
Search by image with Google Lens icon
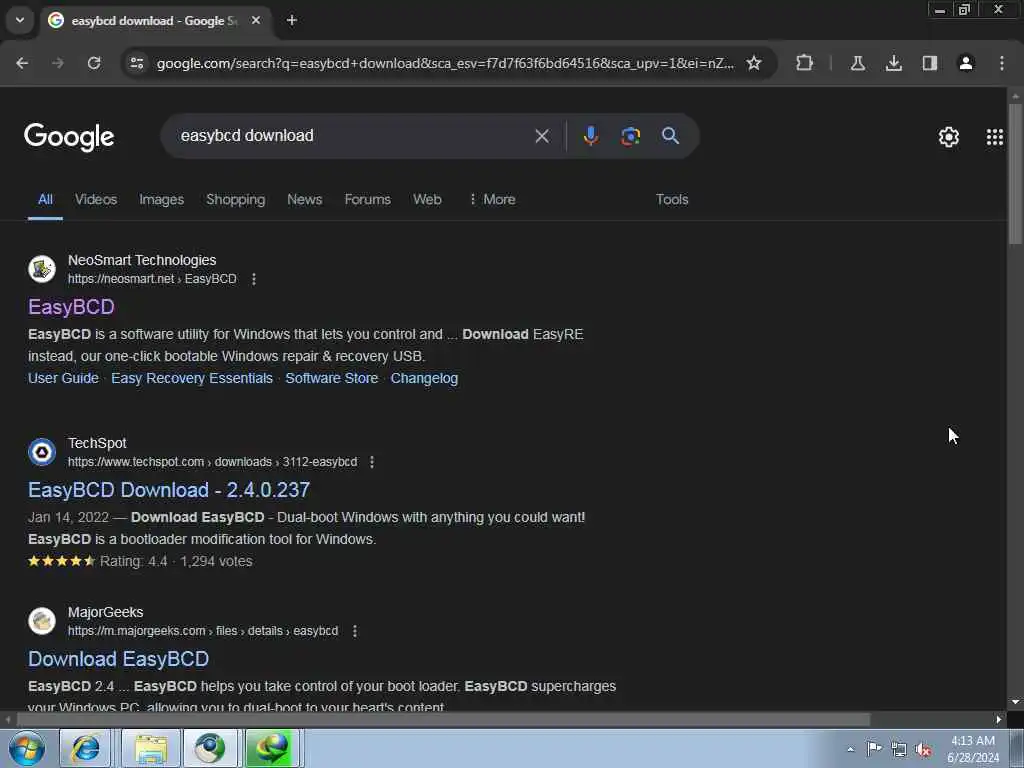pos(630,136)
